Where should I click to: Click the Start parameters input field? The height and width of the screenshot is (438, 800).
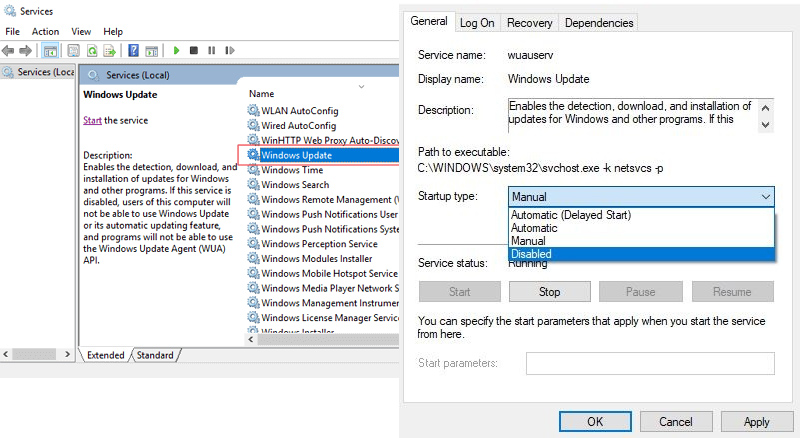point(650,363)
